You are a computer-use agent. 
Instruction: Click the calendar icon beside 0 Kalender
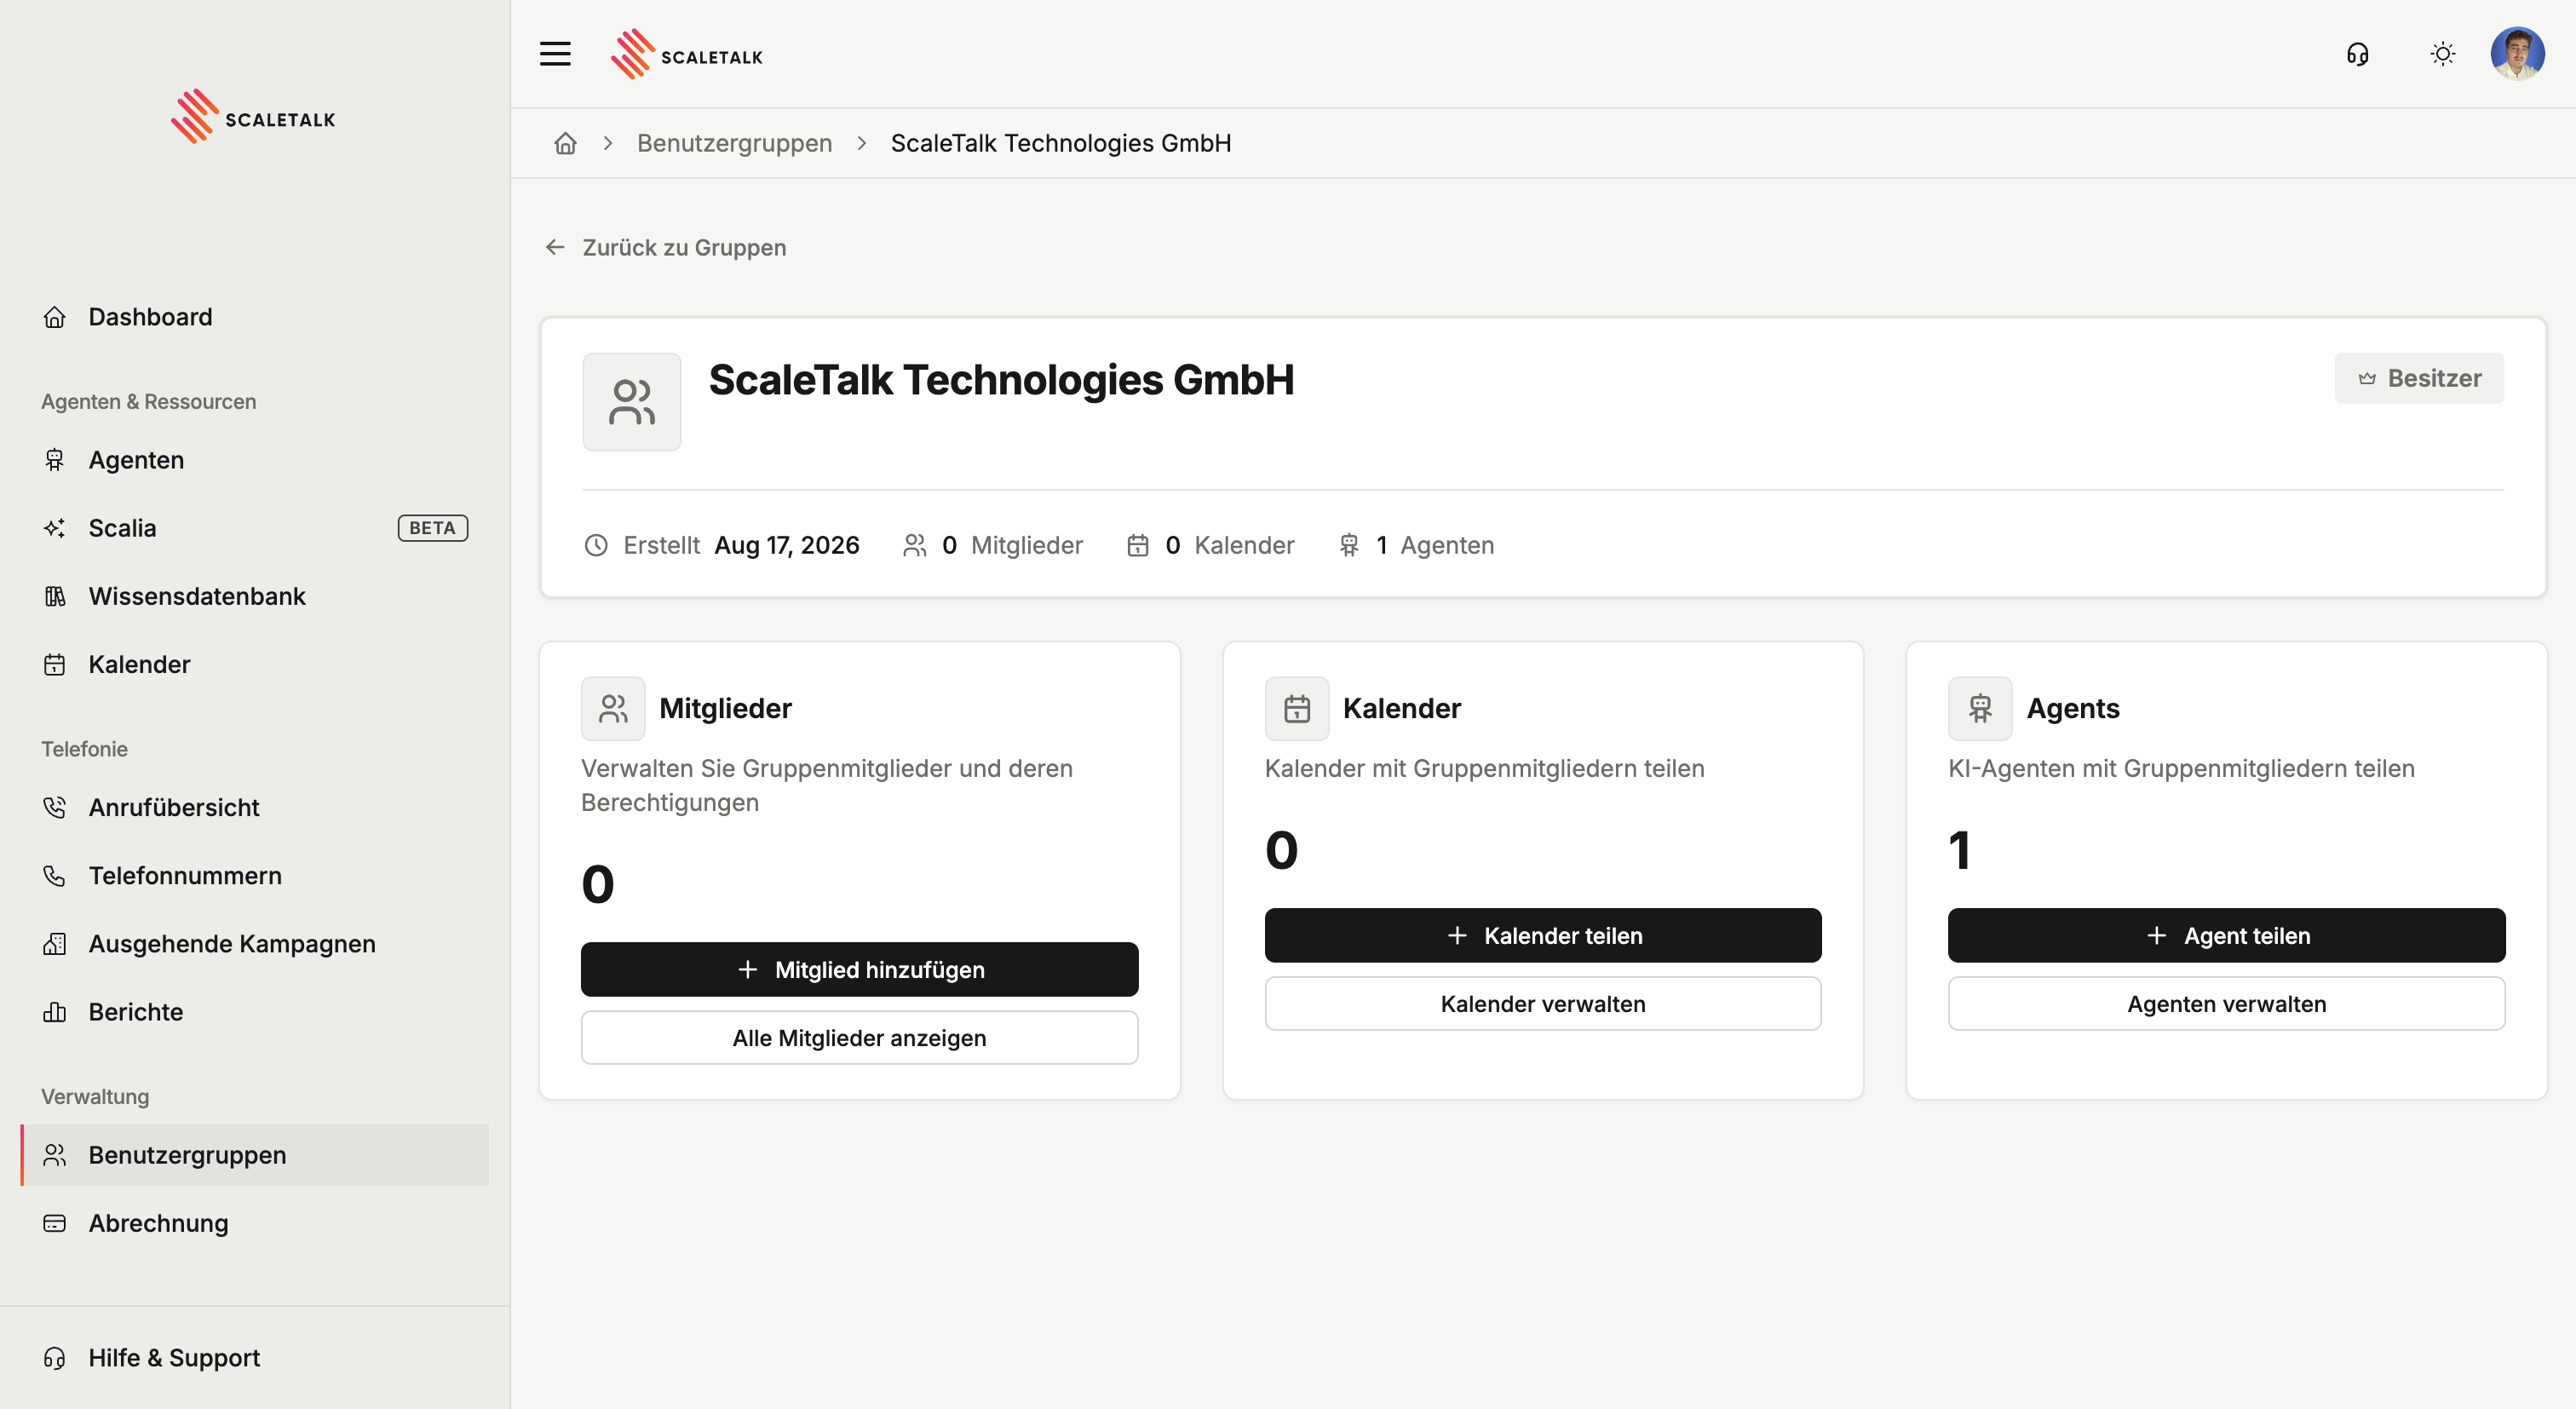[1138, 545]
